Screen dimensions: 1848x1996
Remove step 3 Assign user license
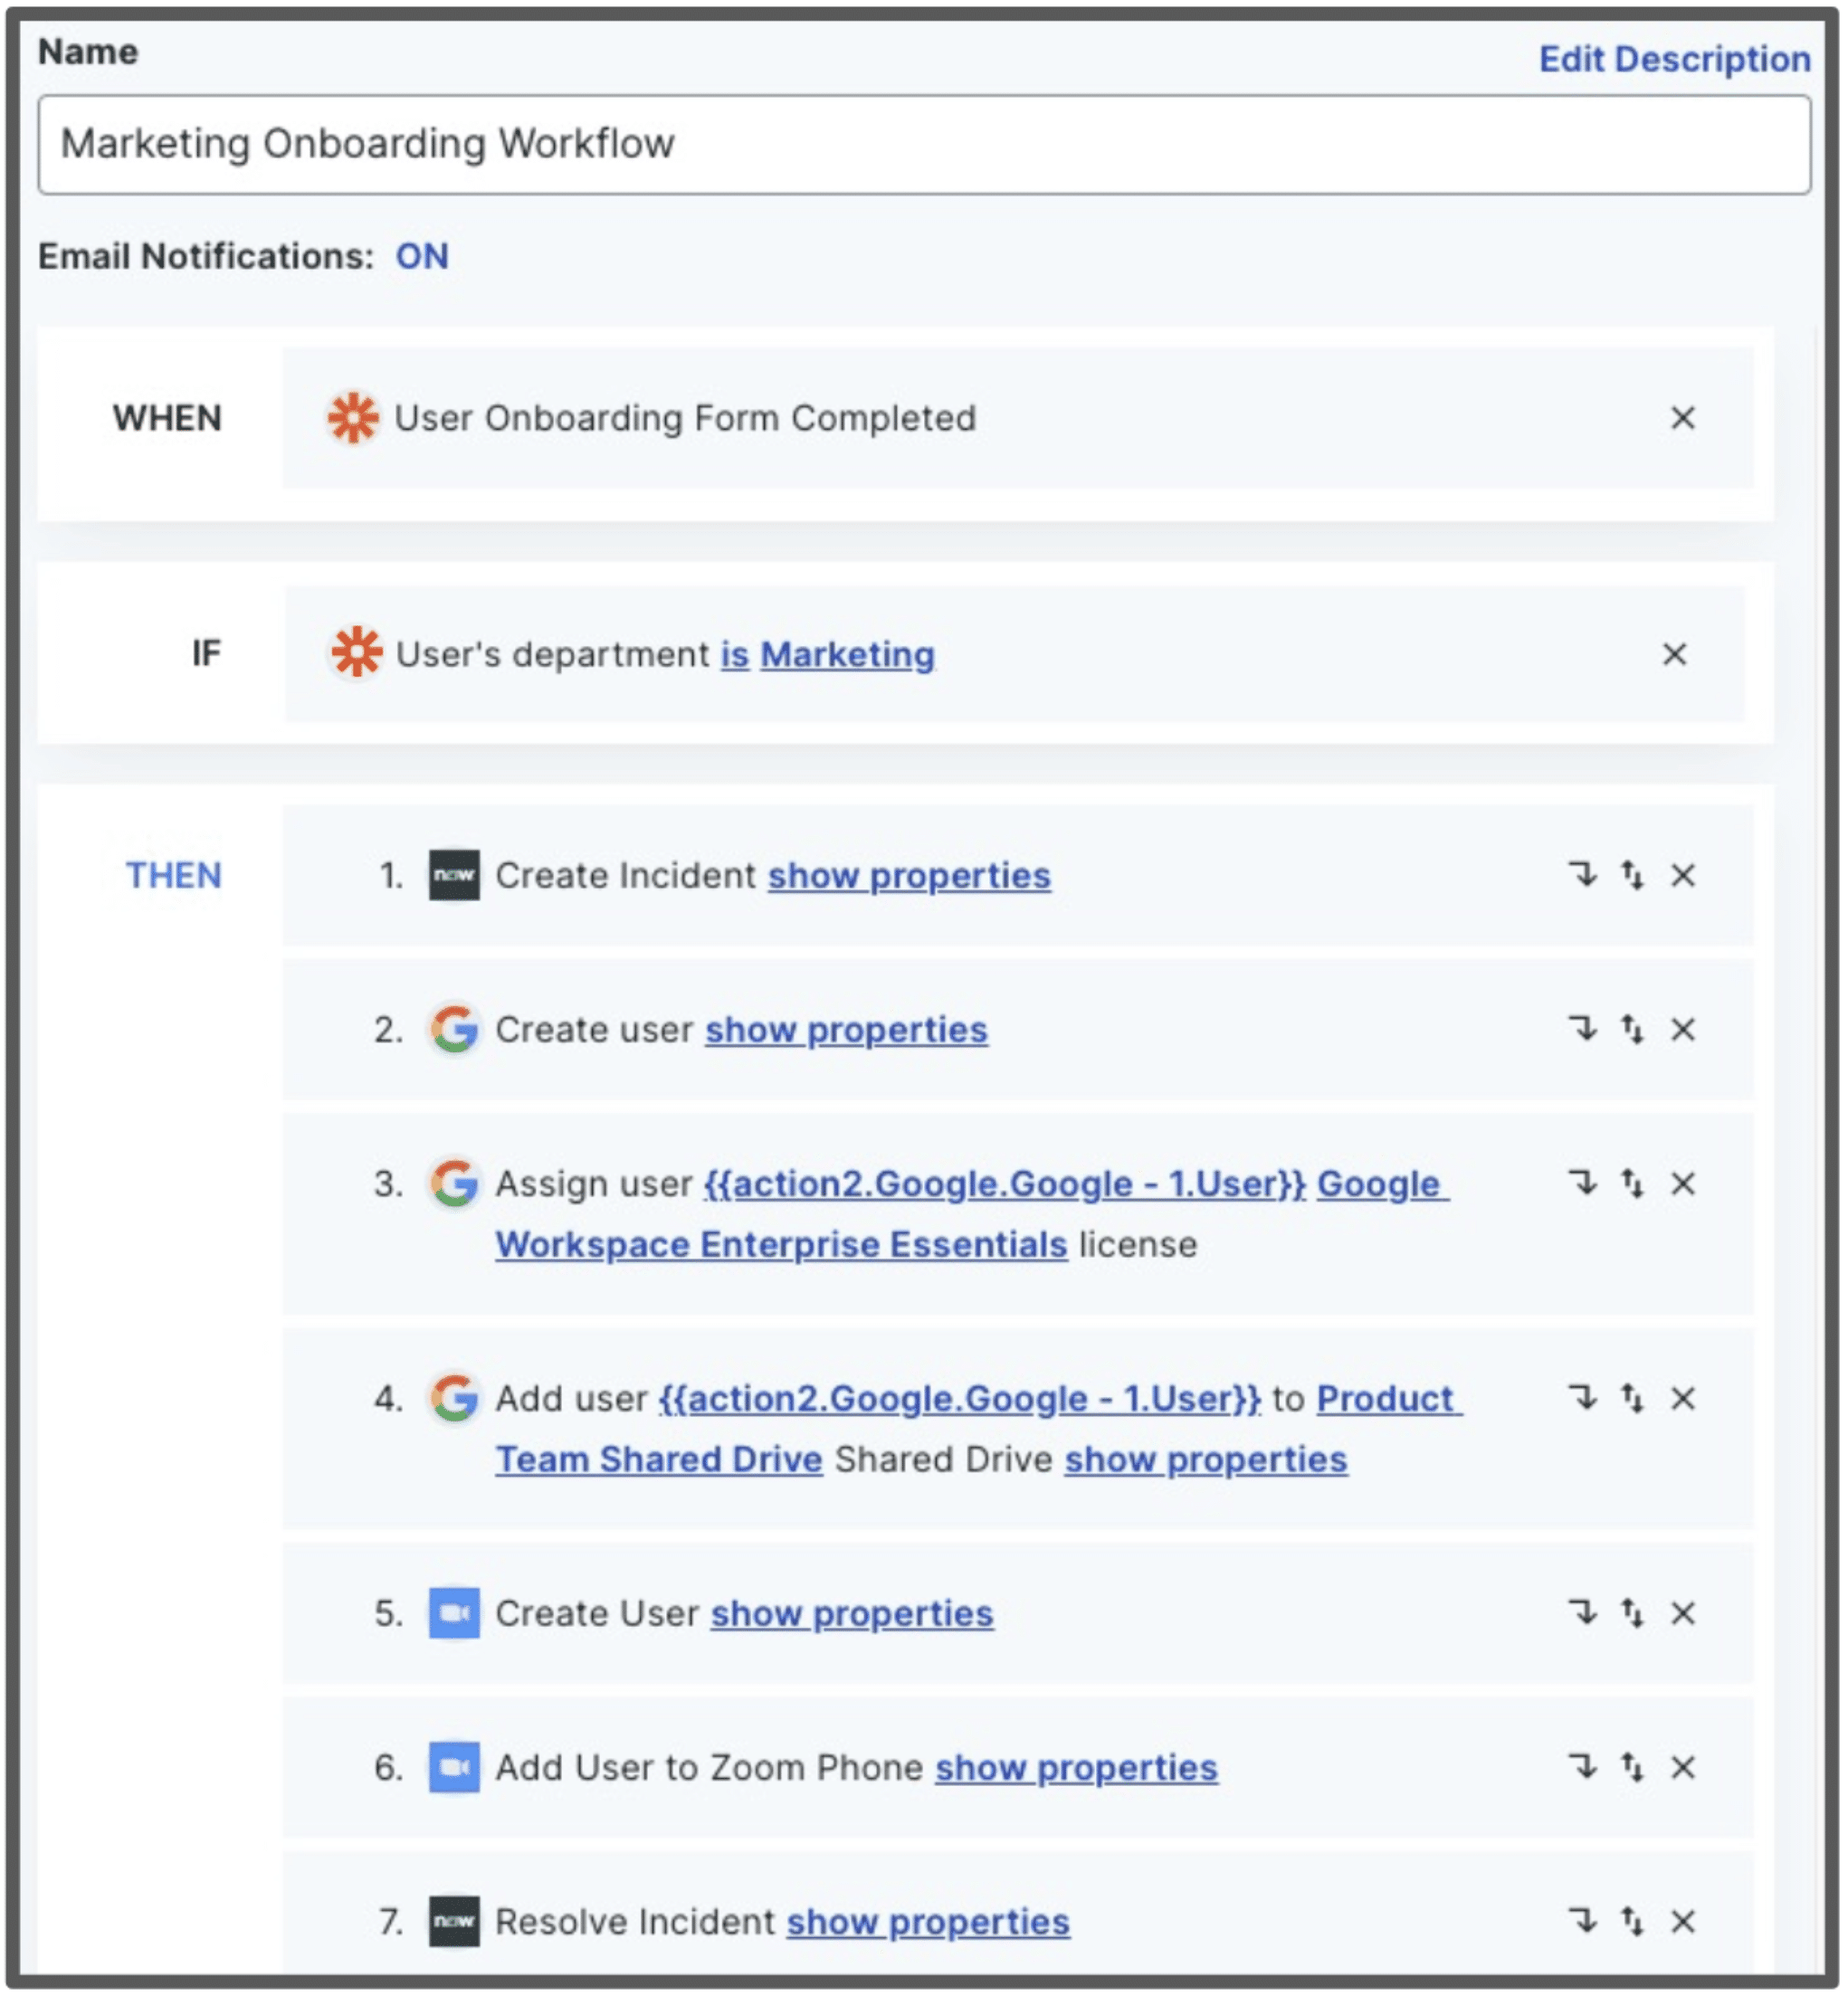point(1682,1184)
